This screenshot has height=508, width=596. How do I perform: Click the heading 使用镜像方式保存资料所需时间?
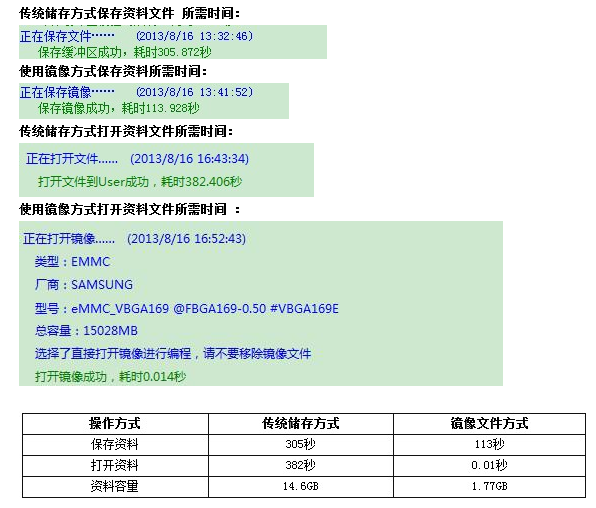pyautogui.click(x=113, y=71)
